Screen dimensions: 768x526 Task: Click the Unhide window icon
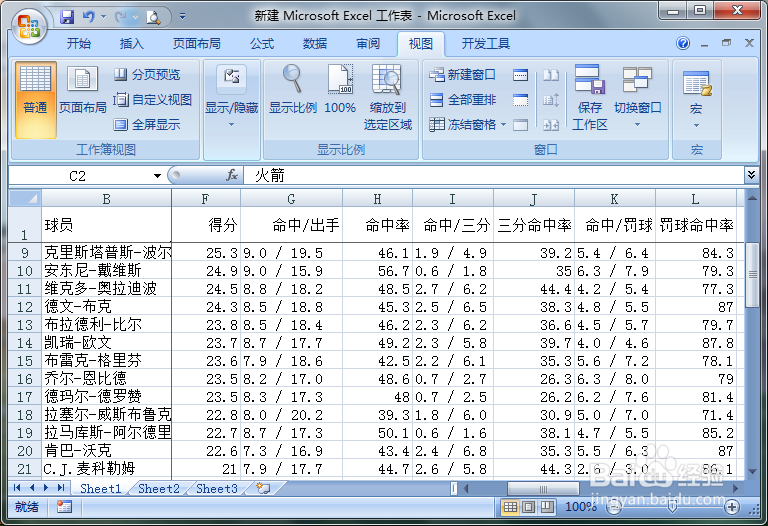pyautogui.click(x=520, y=125)
